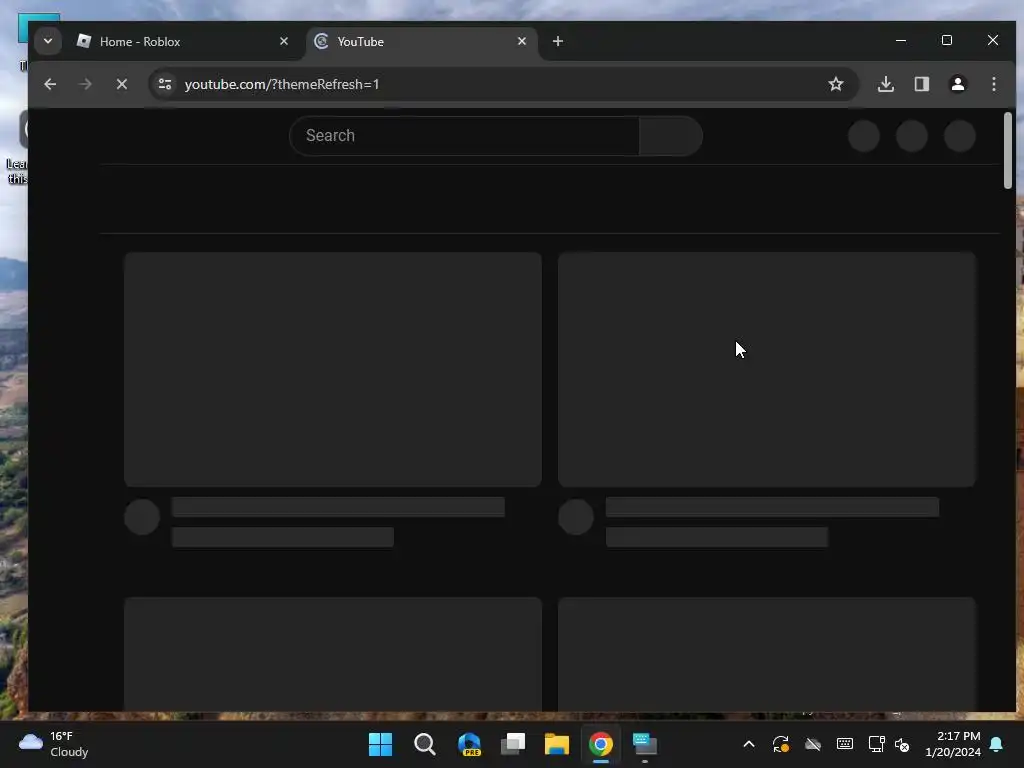Click the YouTube search submit button
Image resolution: width=1024 pixels, height=768 pixels.
click(671, 136)
